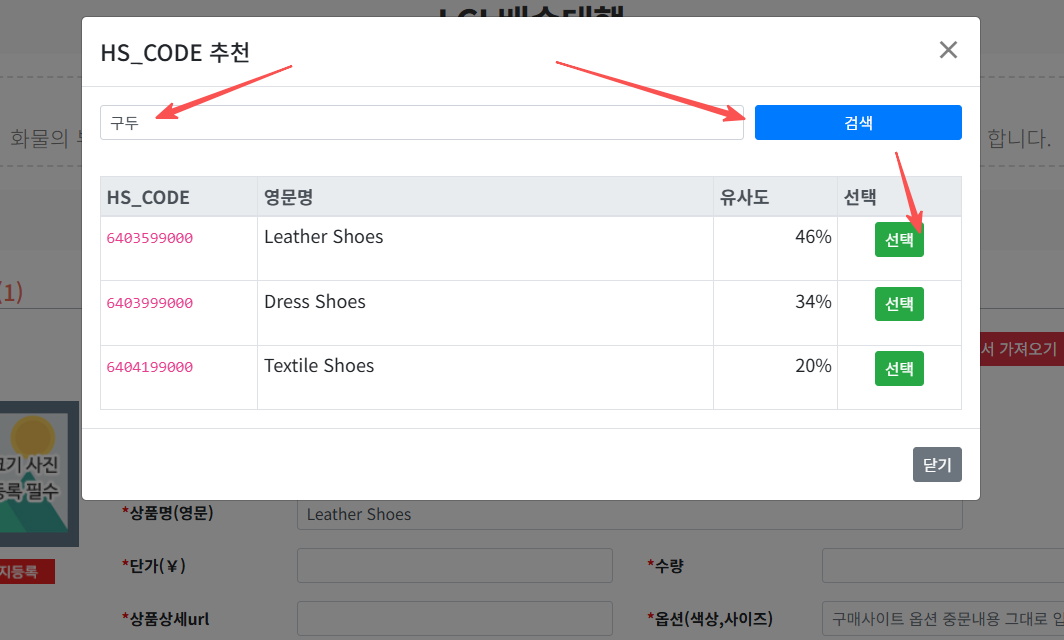Click the HS_CODE column header
The image size is (1064, 640).
pyautogui.click(x=148, y=197)
